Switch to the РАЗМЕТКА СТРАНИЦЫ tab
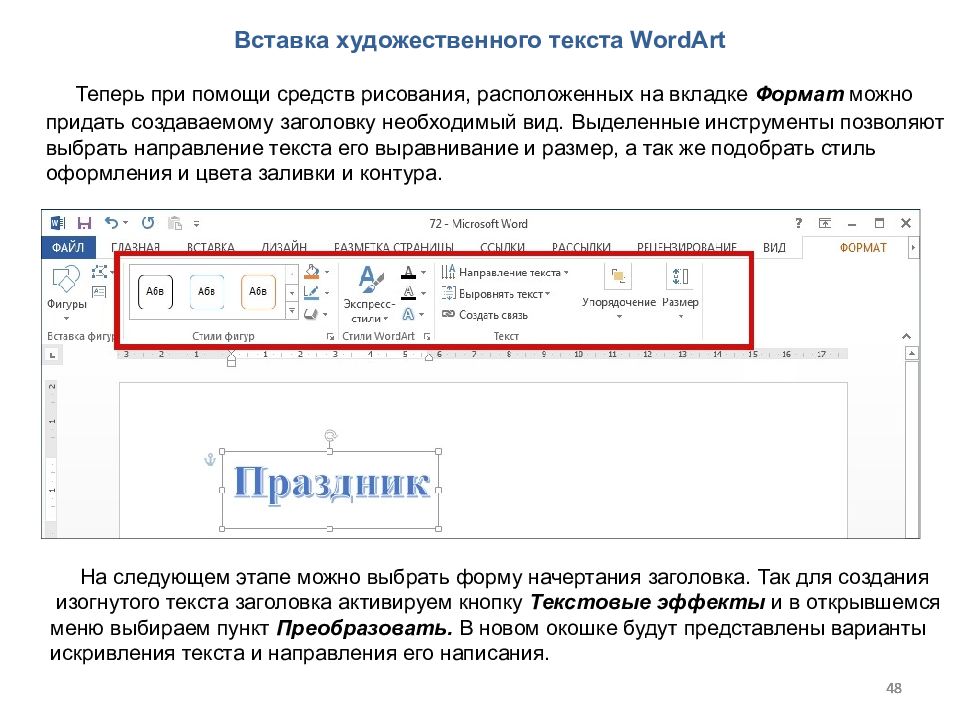The height and width of the screenshot is (720, 960). tap(394, 247)
